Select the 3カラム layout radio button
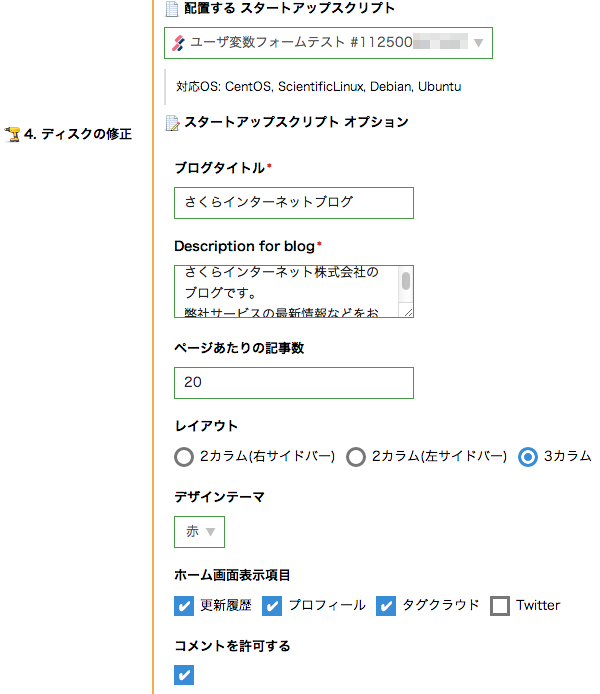This screenshot has height=694, width=600. click(x=529, y=457)
